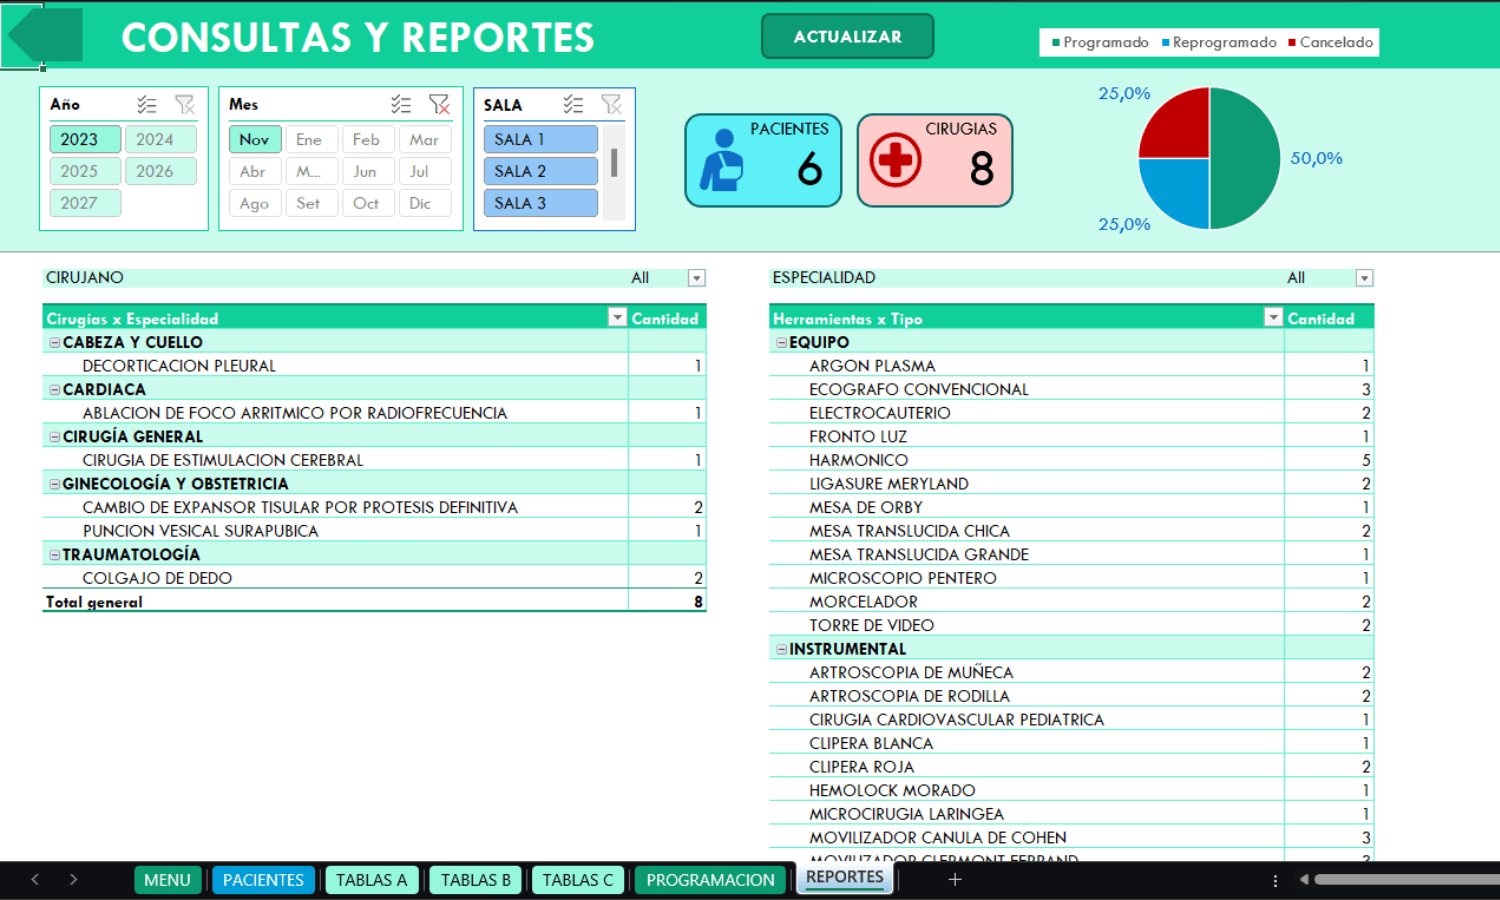Select the HARMONICO equipment row
The width and height of the screenshot is (1500, 900).
click(x=1071, y=460)
